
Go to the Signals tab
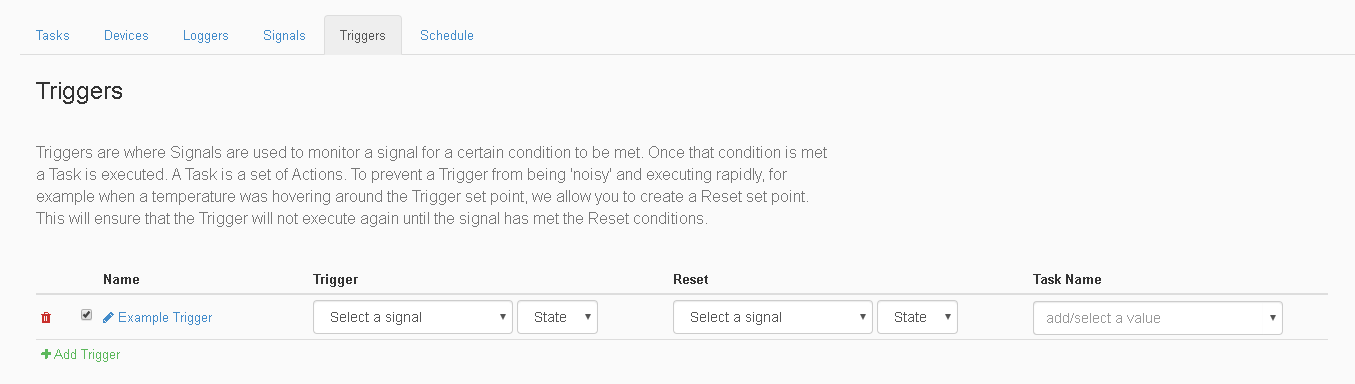[284, 35]
